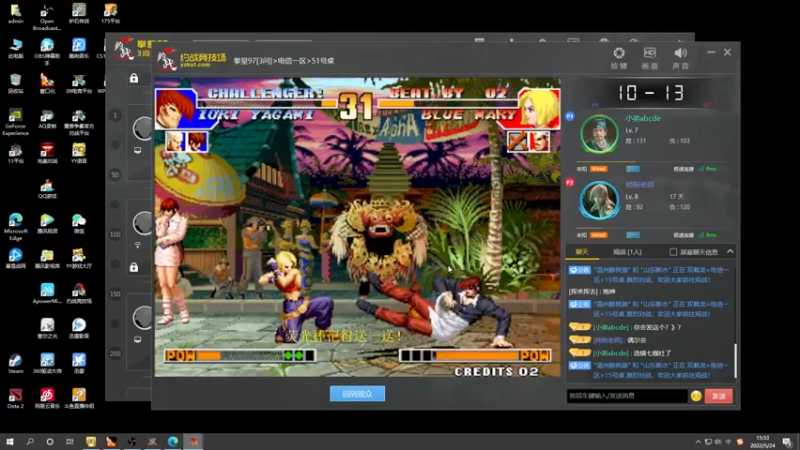Open the notification center in system tray
Viewport: 800px width, 450px height.
click(x=788, y=442)
